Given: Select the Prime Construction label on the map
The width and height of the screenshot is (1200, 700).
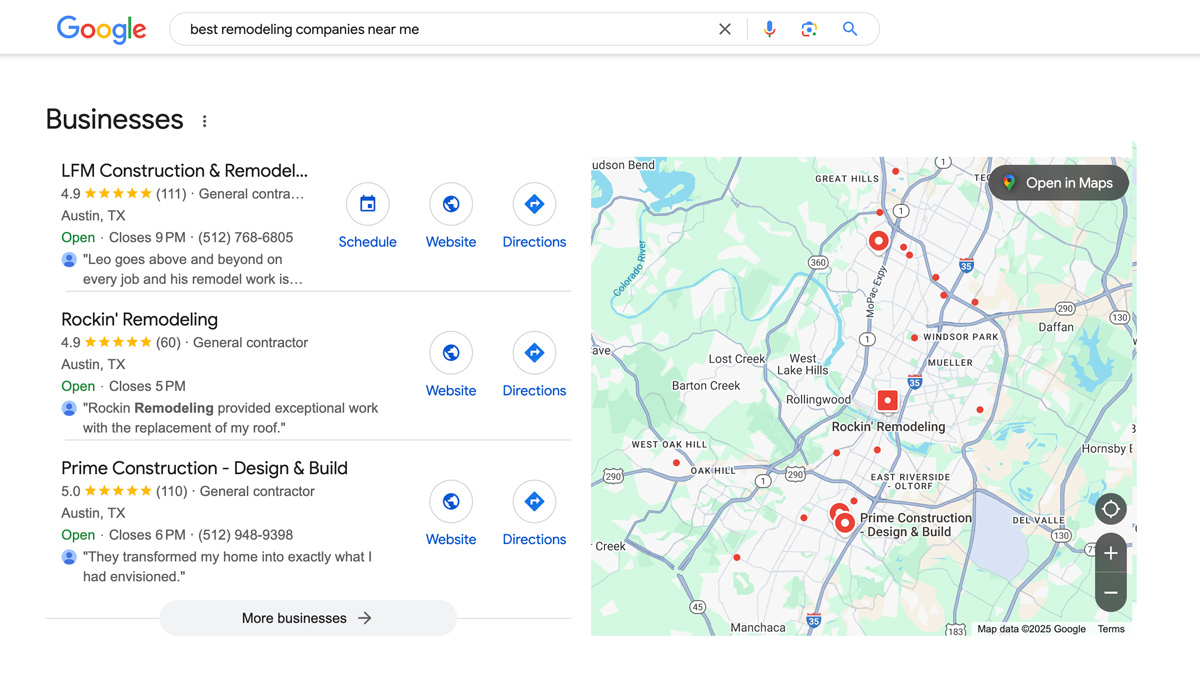Looking at the screenshot, I should tap(916, 524).
